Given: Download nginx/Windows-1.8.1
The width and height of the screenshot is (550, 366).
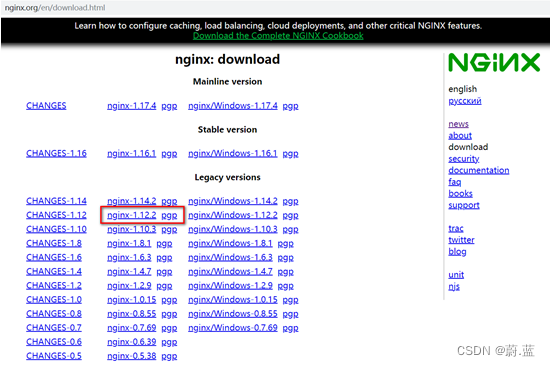Looking at the screenshot, I should (x=230, y=243).
